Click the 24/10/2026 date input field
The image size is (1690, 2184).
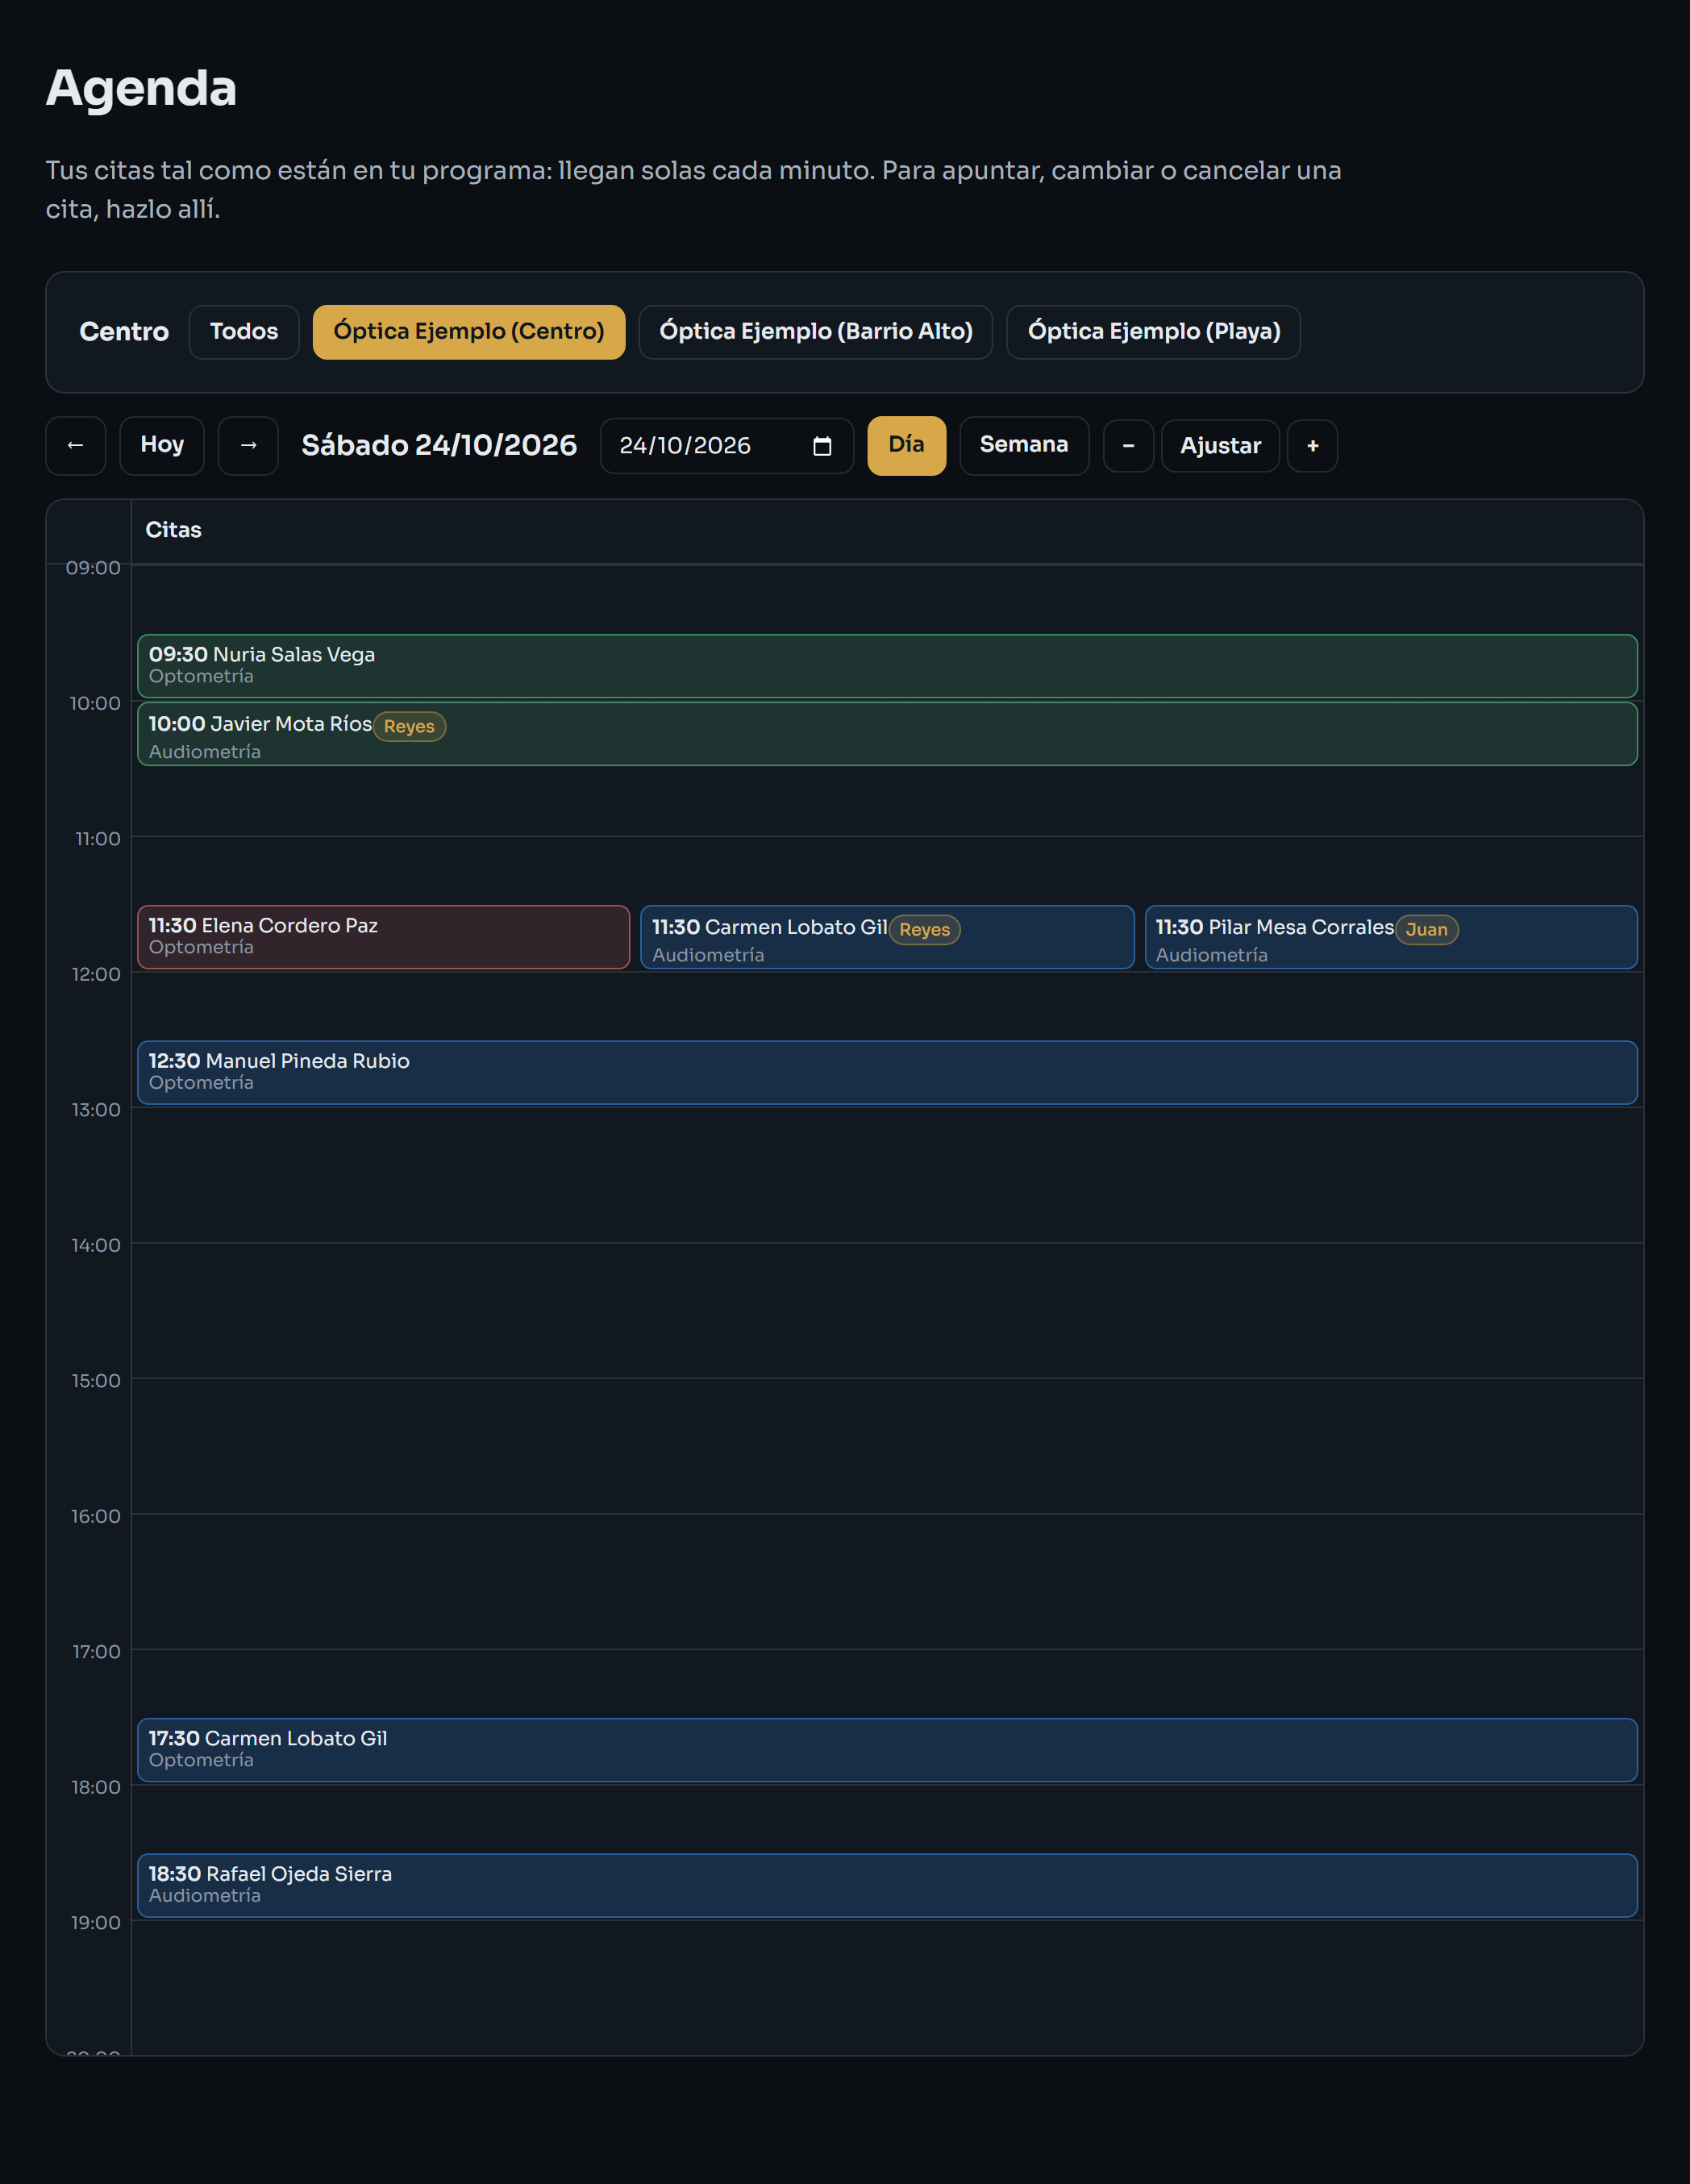pyautogui.click(x=726, y=446)
